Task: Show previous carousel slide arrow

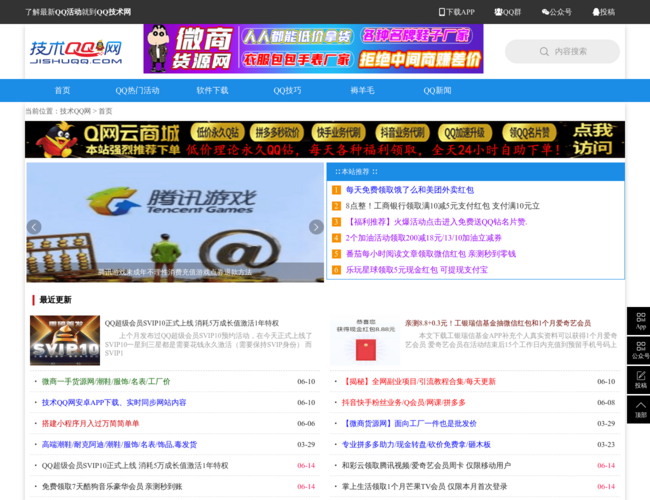Action: click(34, 227)
